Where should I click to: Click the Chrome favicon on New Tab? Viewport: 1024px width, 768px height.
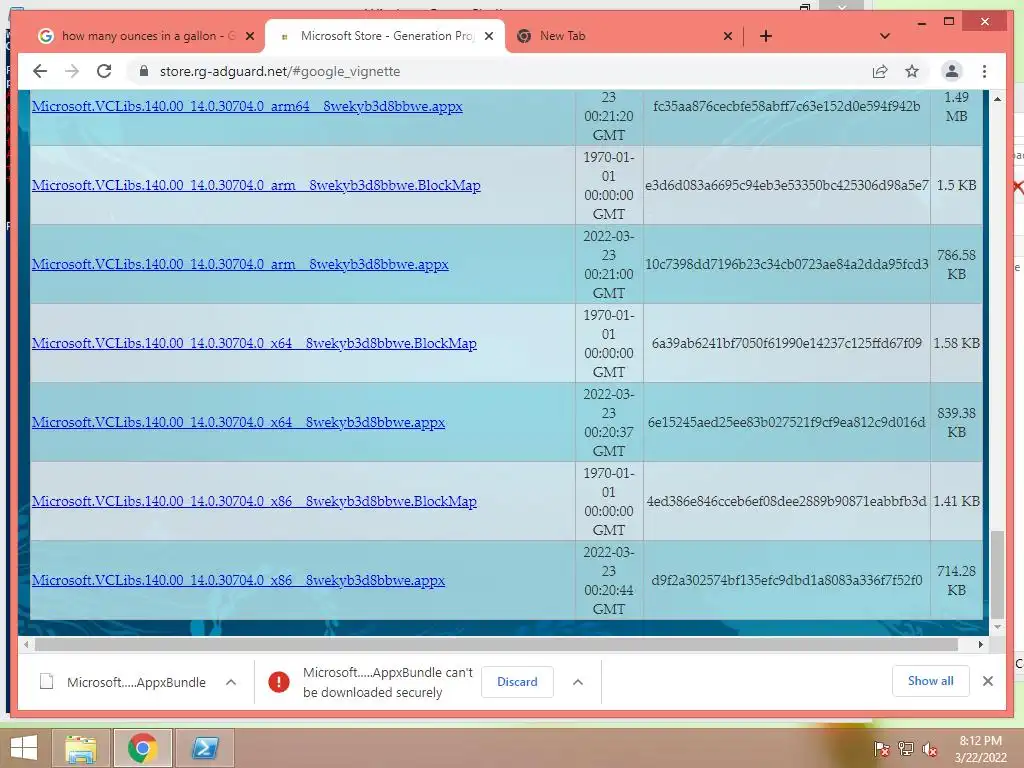[x=524, y=36]
